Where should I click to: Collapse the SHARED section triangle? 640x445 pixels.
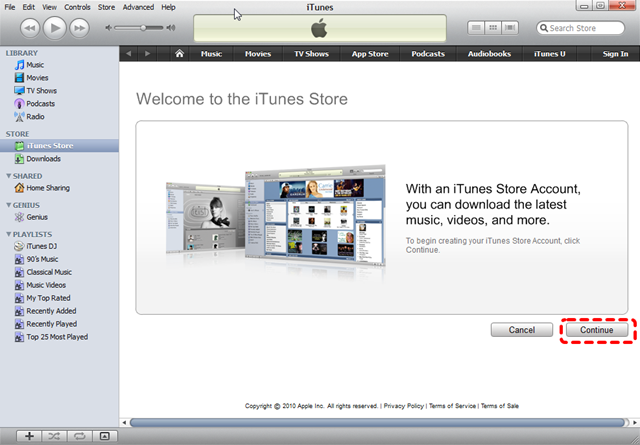pyautogui.click(x=8, y=176)
